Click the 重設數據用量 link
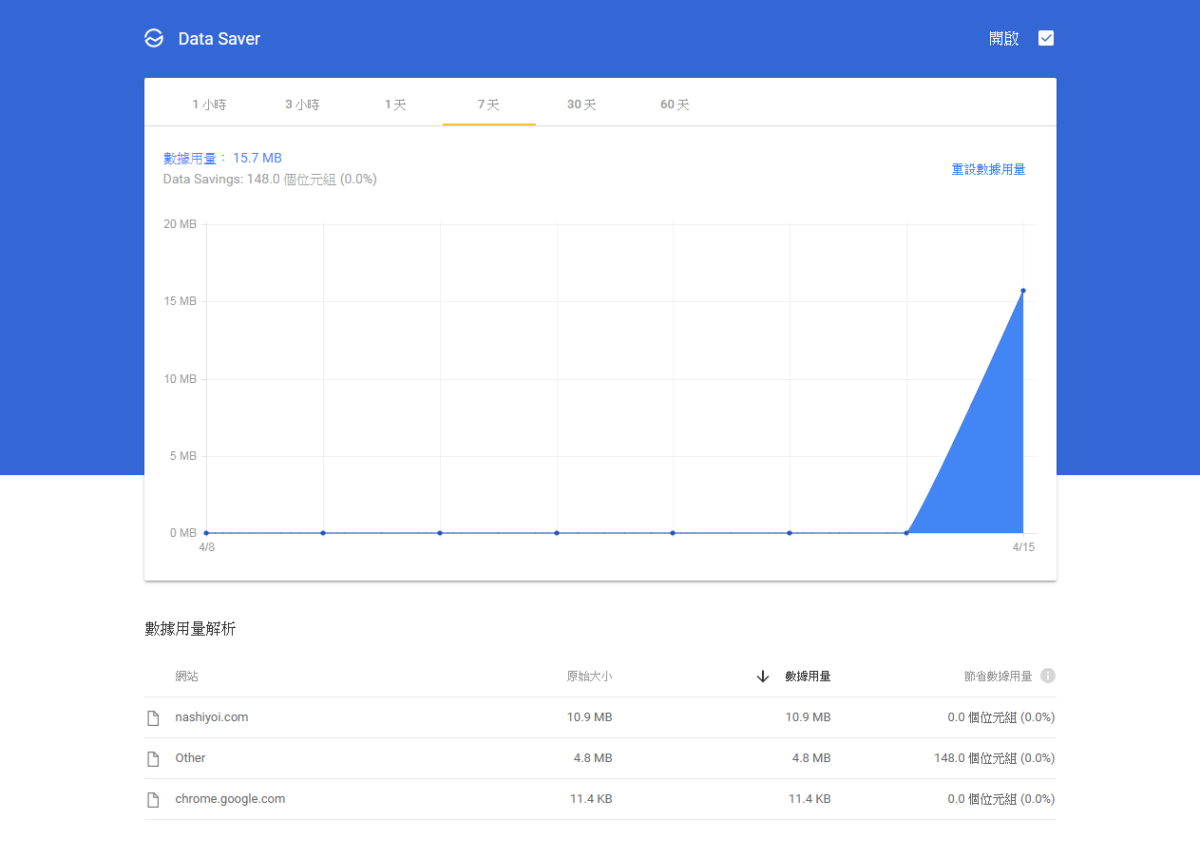The width and height of the screenshot is (1200, 858). [x=989, y=170]
